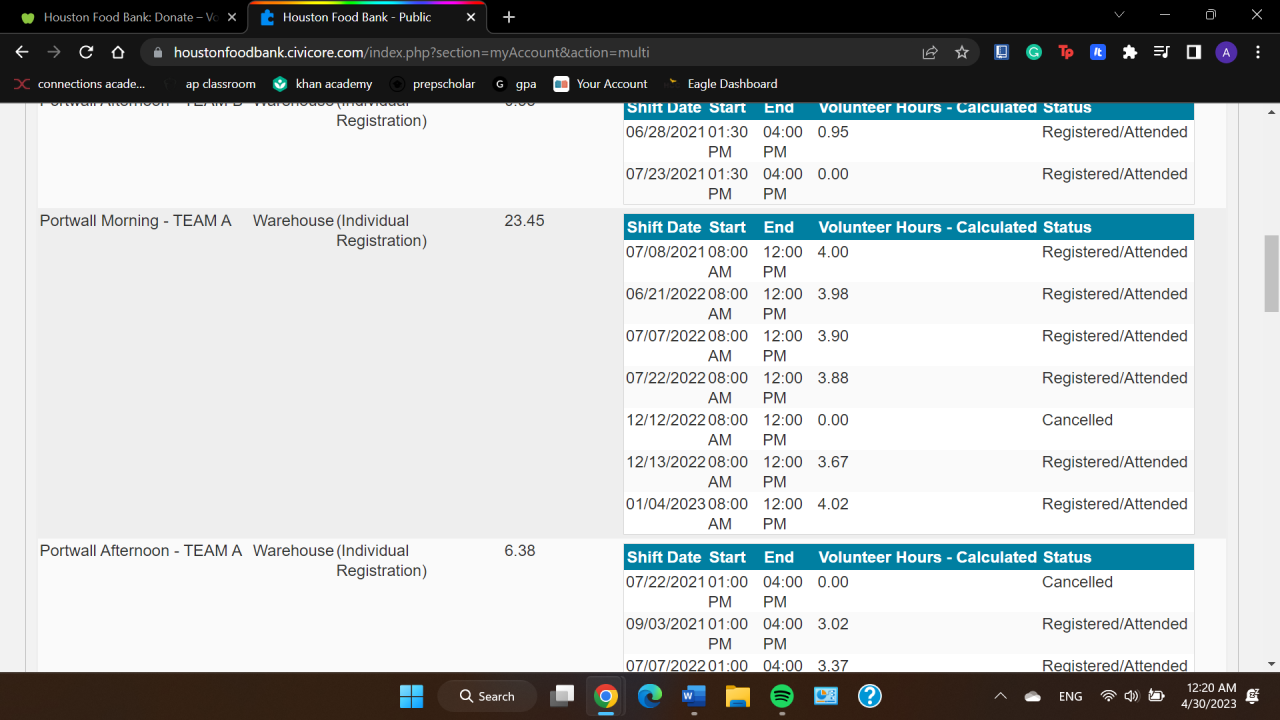
Task: Open the media controls icon
Action: pos(1162,52)
